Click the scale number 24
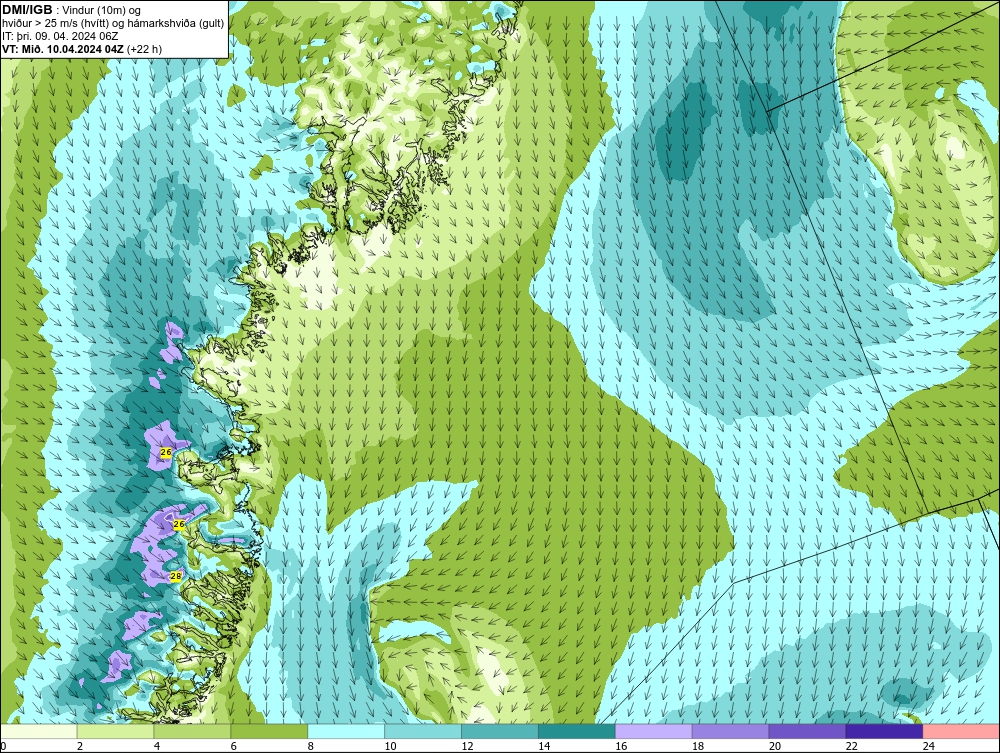 (929, 746)
